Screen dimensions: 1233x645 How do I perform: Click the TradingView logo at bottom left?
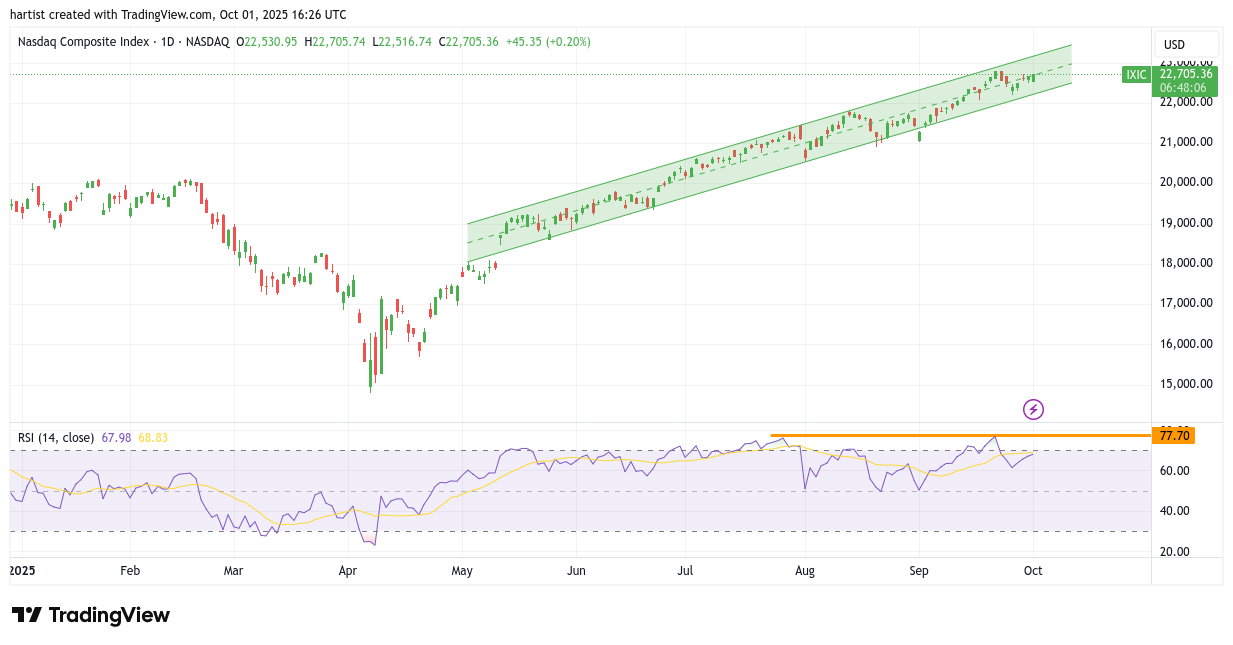pyautogui.click(x=91, y=615)
